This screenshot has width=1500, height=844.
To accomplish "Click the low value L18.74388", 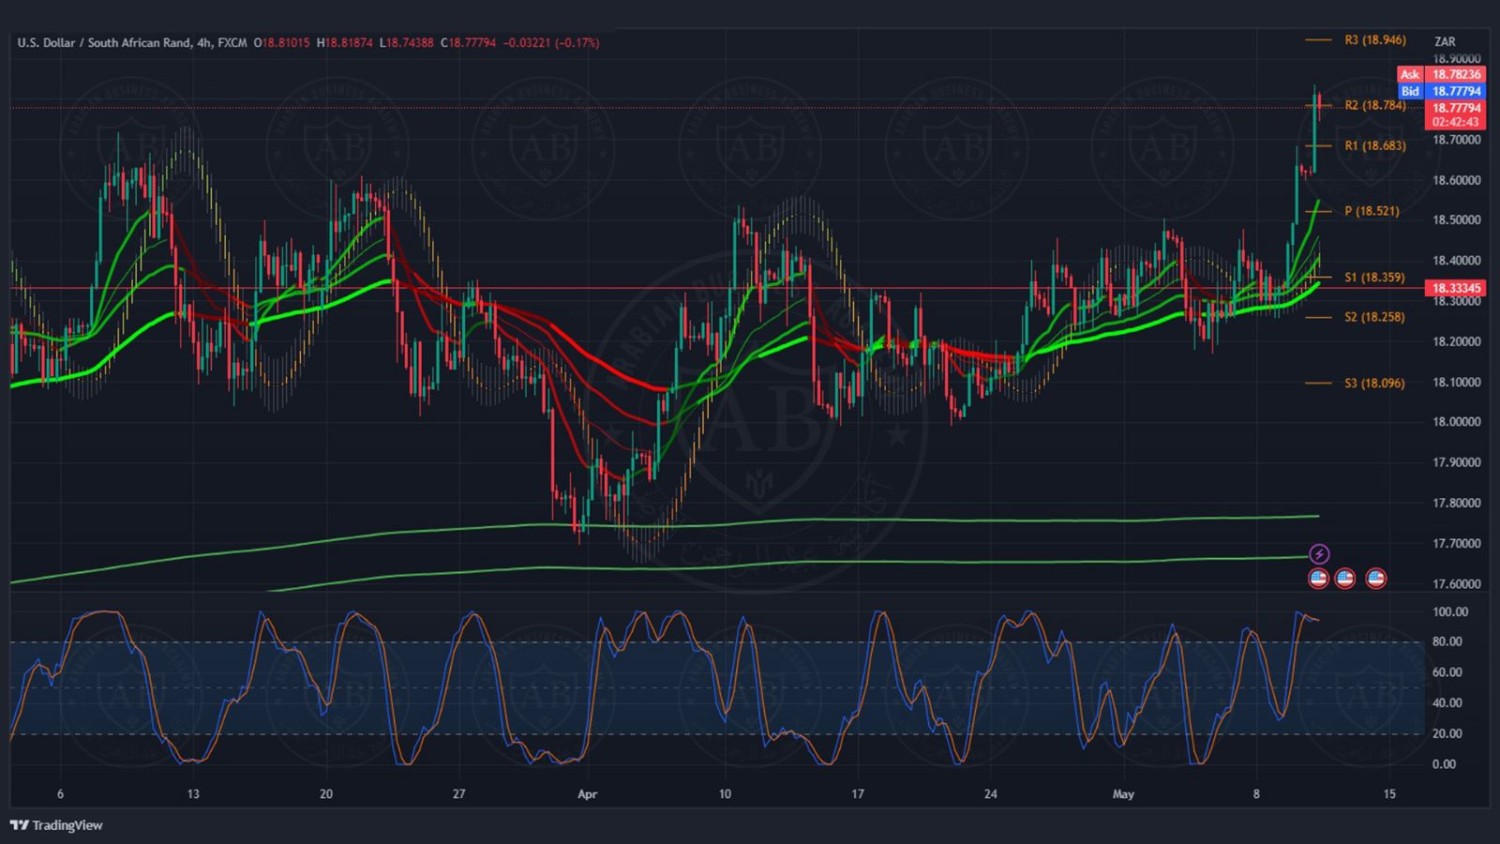I will (407, 43).
